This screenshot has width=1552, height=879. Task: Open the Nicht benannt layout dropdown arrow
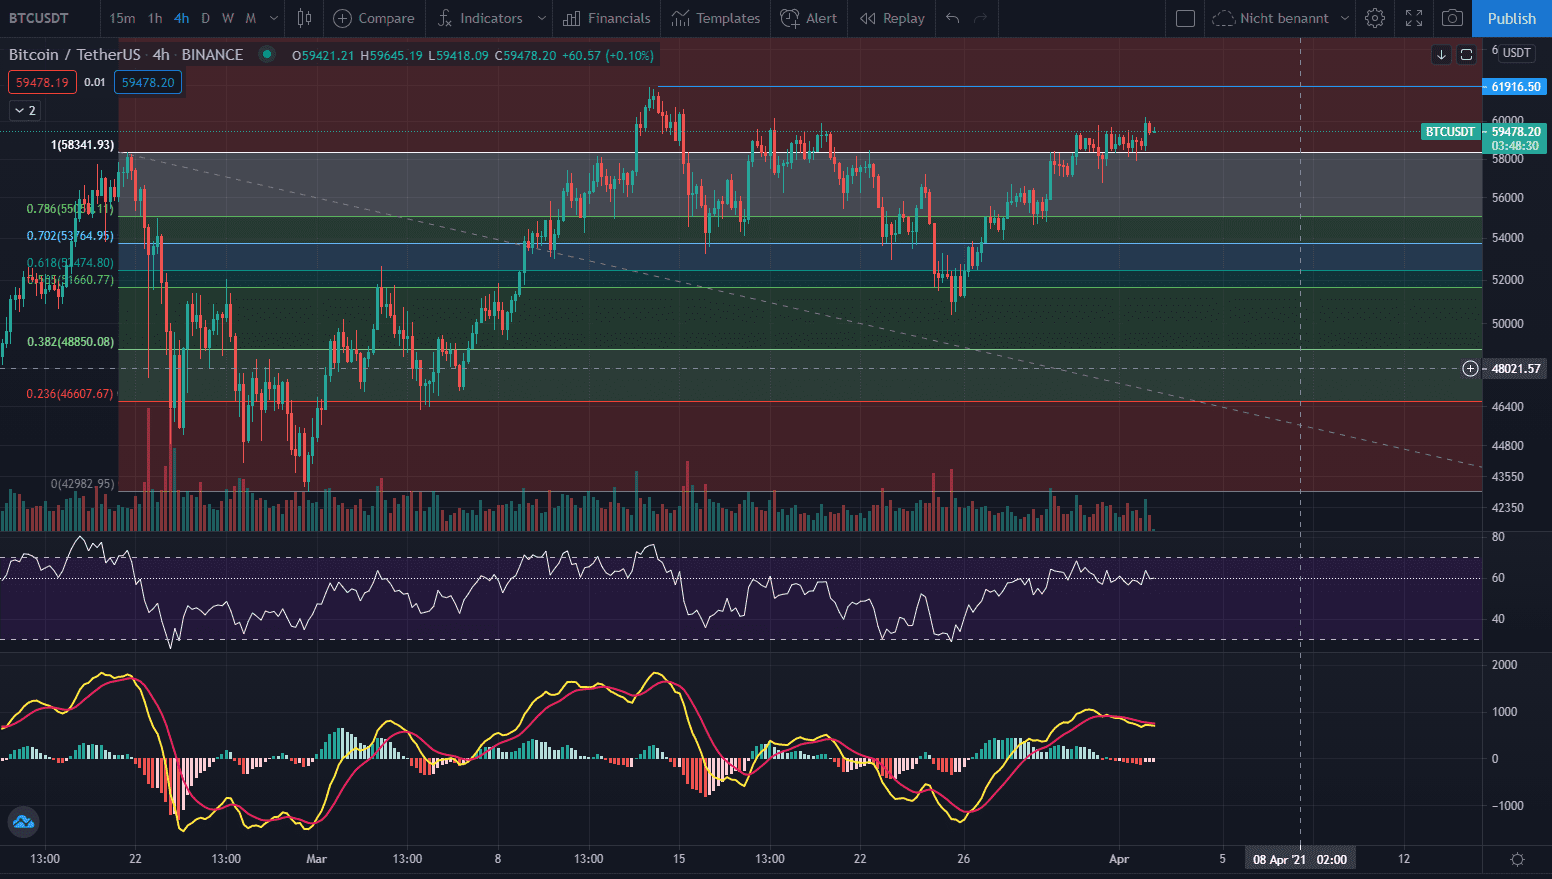1345,18
